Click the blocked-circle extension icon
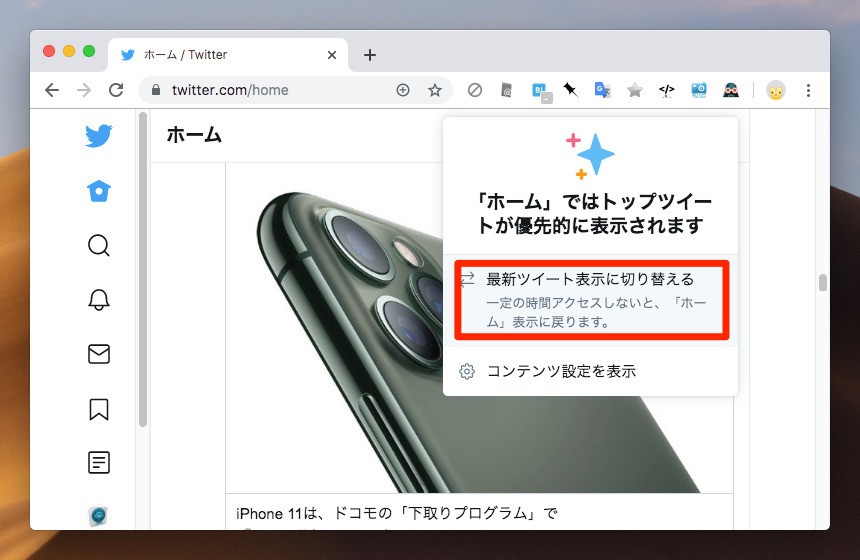 pyautogui.click(x=475, y=90)
